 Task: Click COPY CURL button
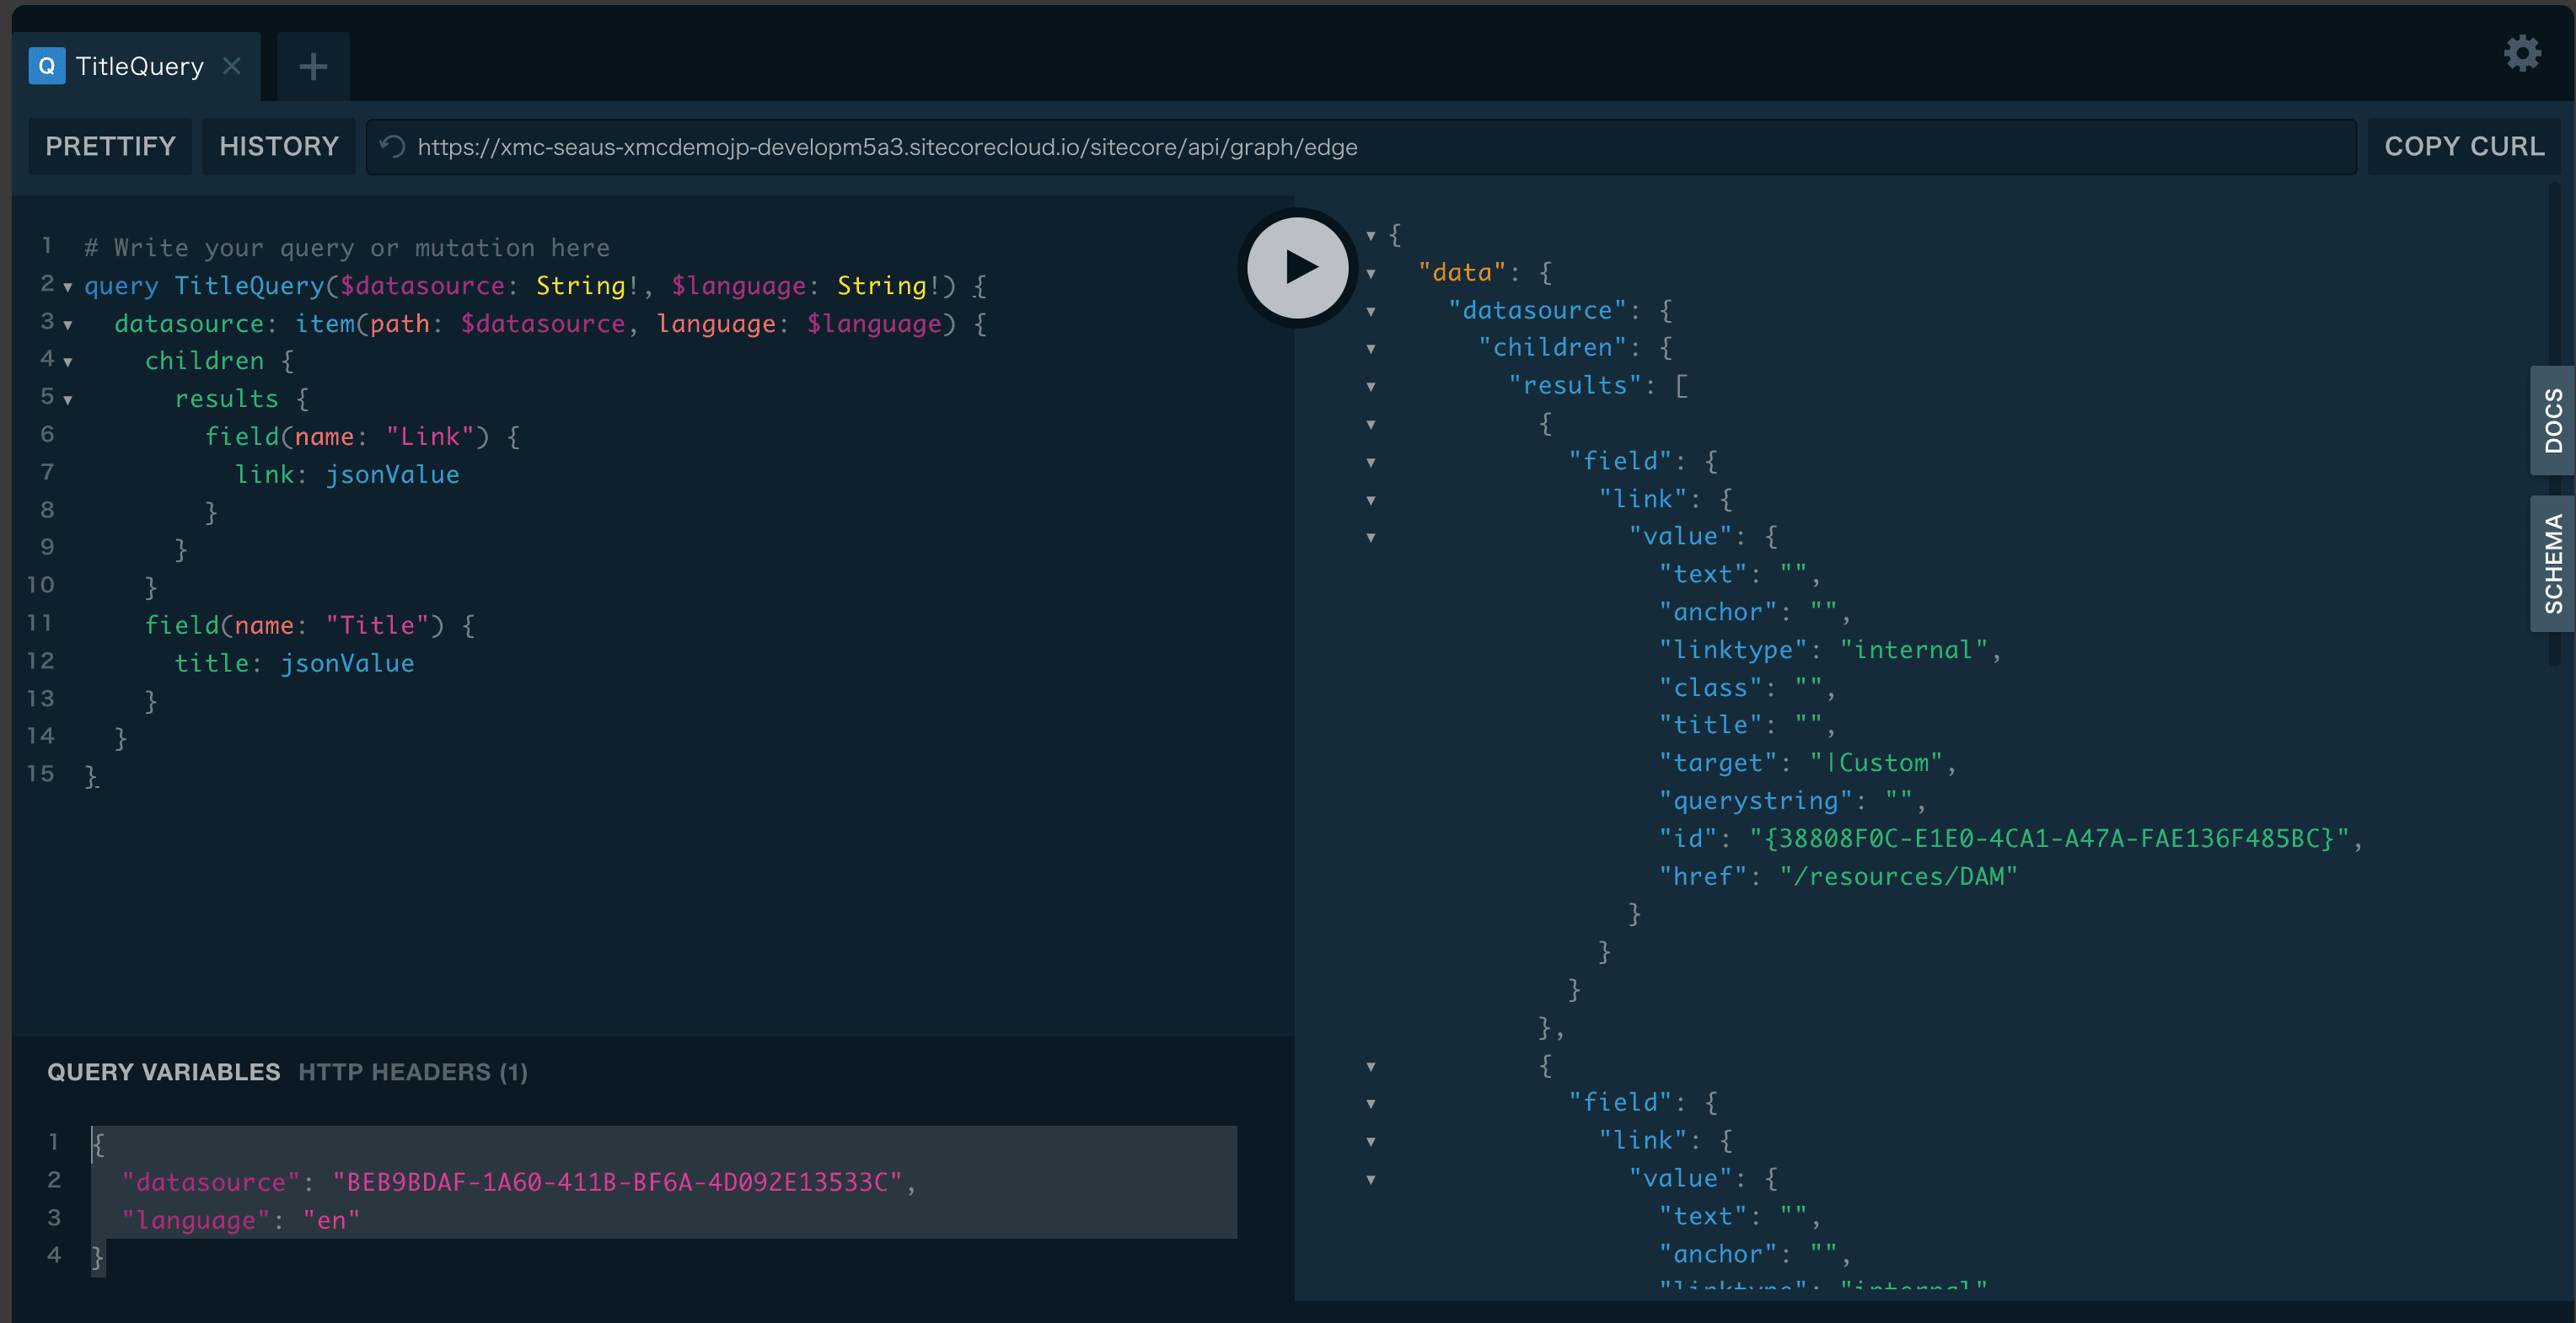pos(2463,147)
